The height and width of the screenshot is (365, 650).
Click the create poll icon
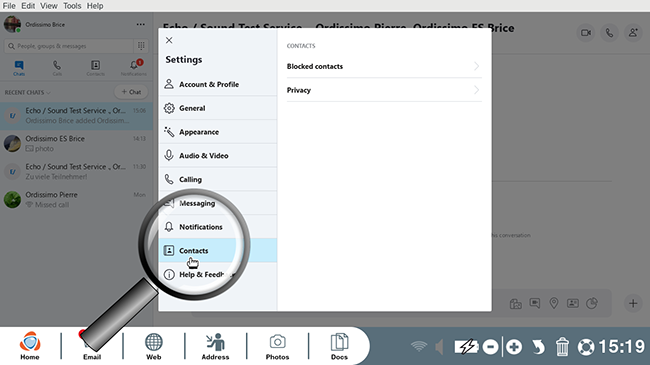(592, 304)
